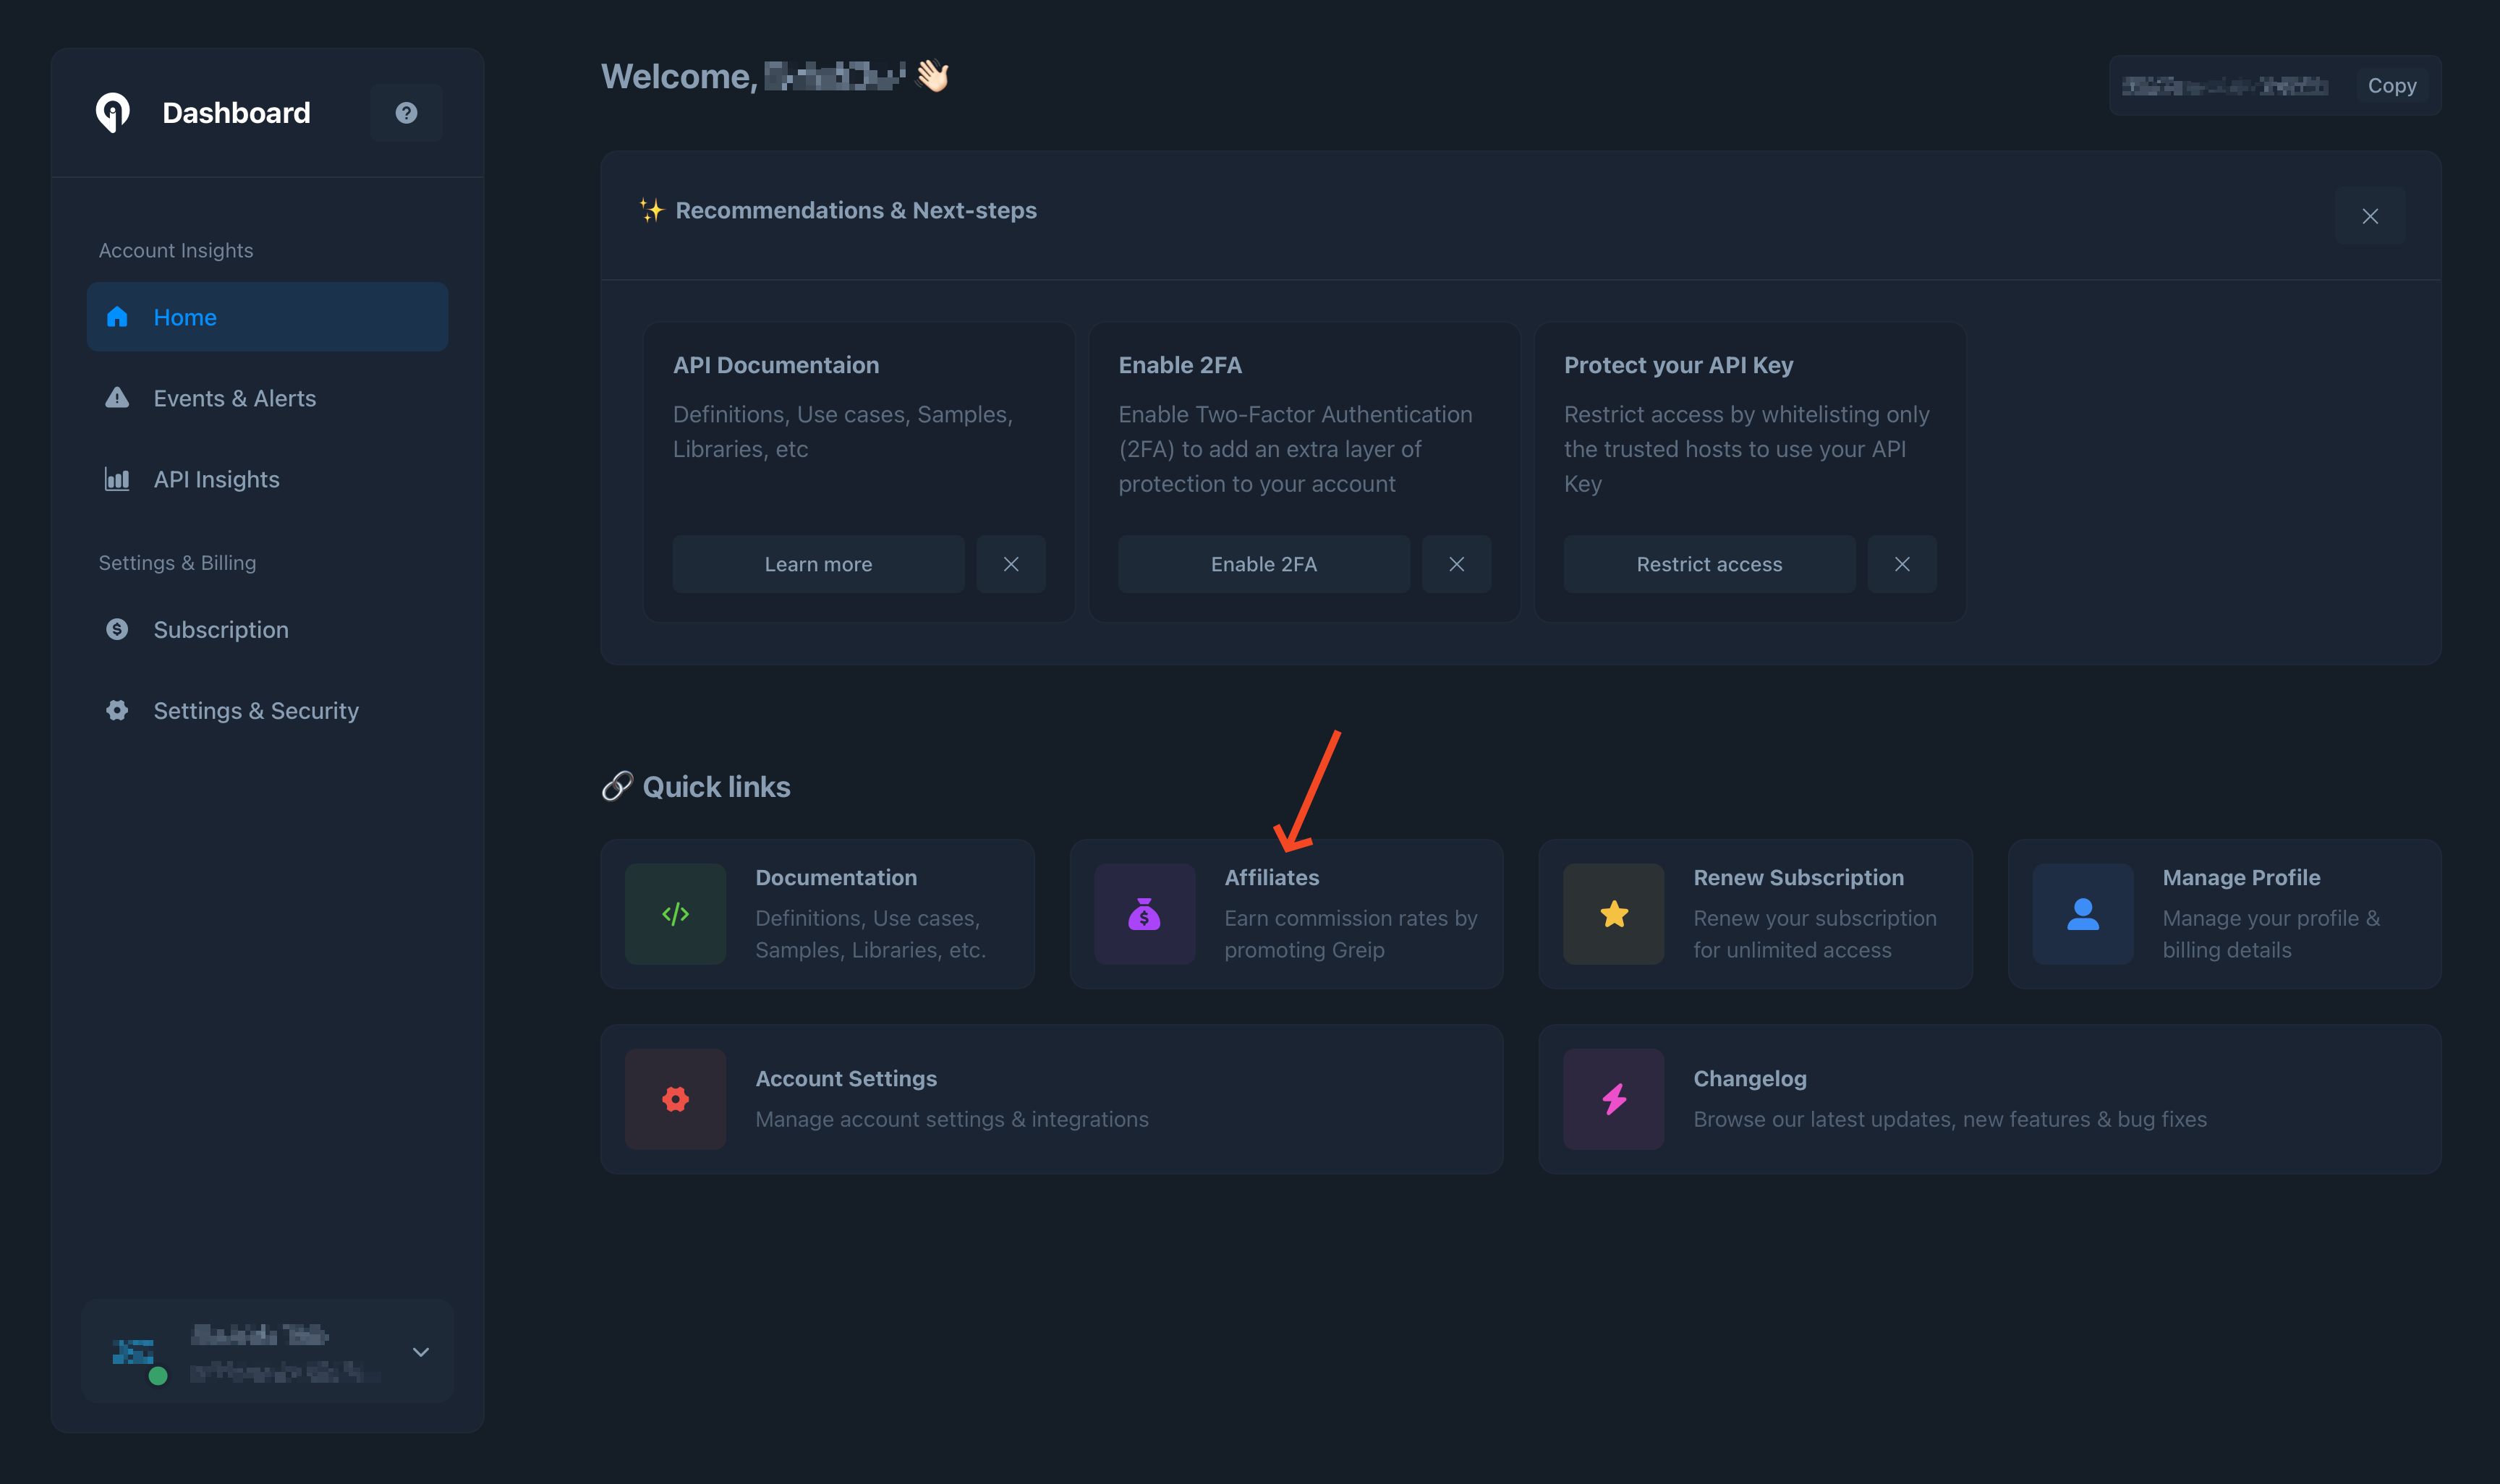Open the Subscription page in the sidebar

[220, 630]
